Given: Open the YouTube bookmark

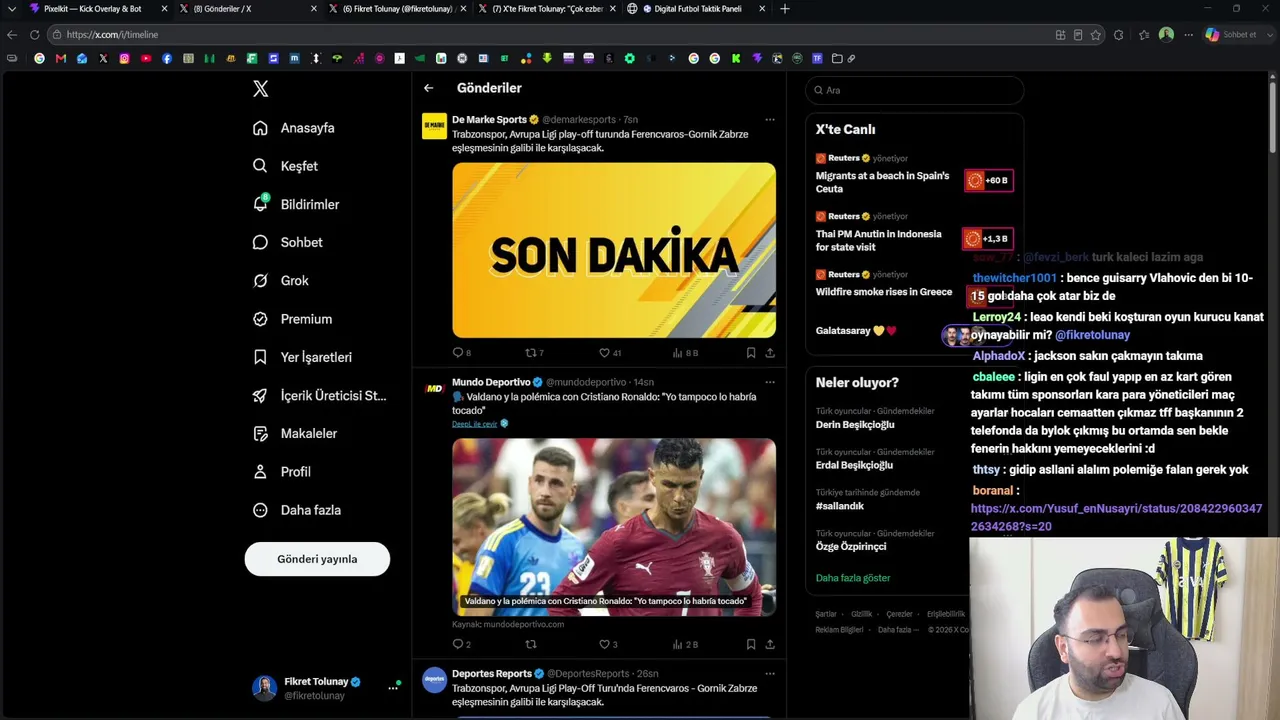Looking at the screenshot, I should pos(146,58).
